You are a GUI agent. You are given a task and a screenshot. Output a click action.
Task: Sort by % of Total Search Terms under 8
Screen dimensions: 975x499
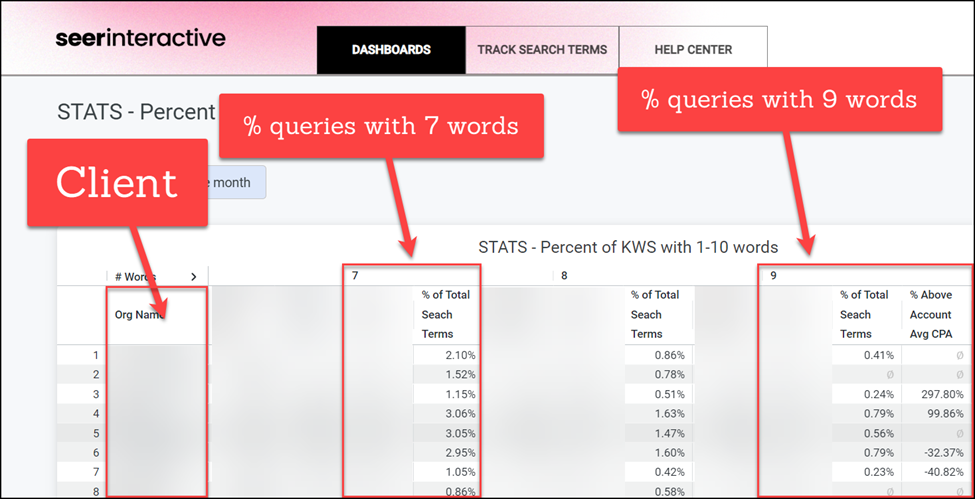[655, 314]
